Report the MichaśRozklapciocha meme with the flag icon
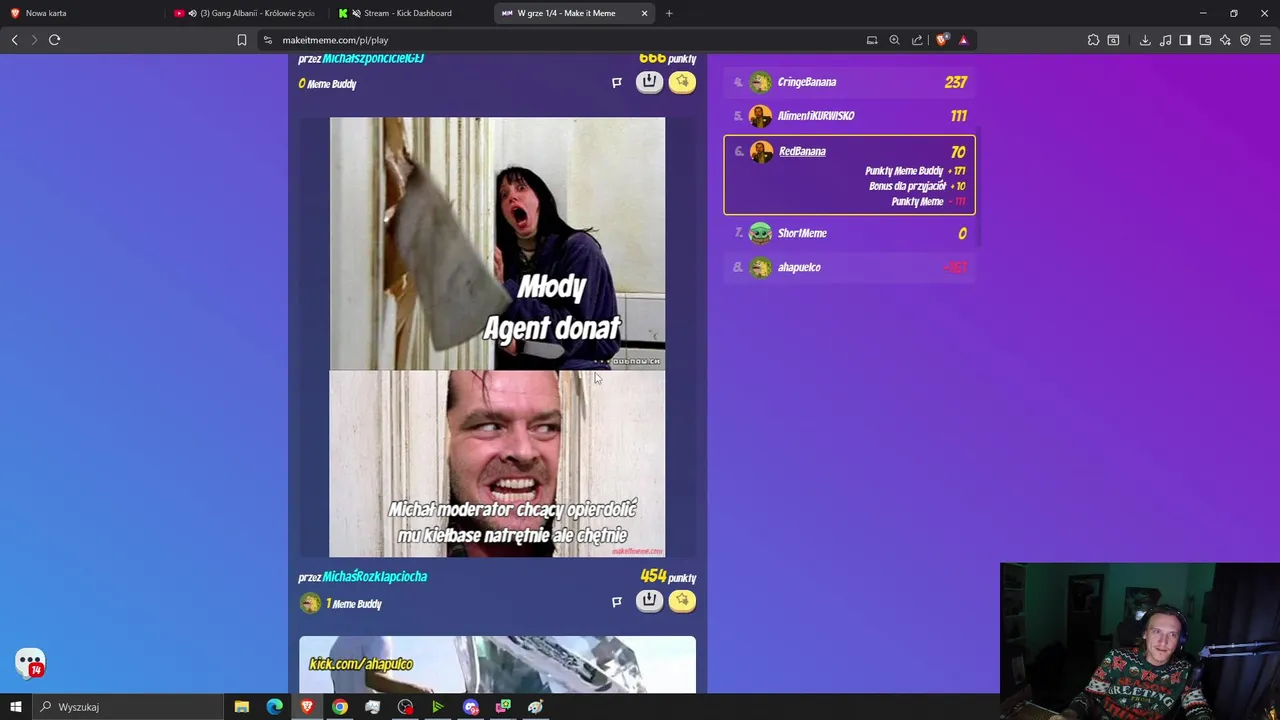This screenshot has height=720, width=1280. pyautogui.click(x=617, y=602)
